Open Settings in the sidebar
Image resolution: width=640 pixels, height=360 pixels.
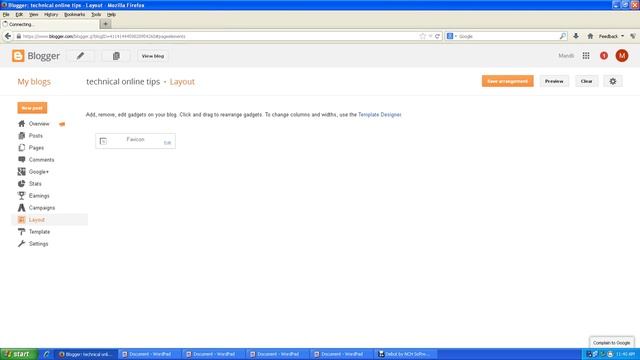pos(38,244)
